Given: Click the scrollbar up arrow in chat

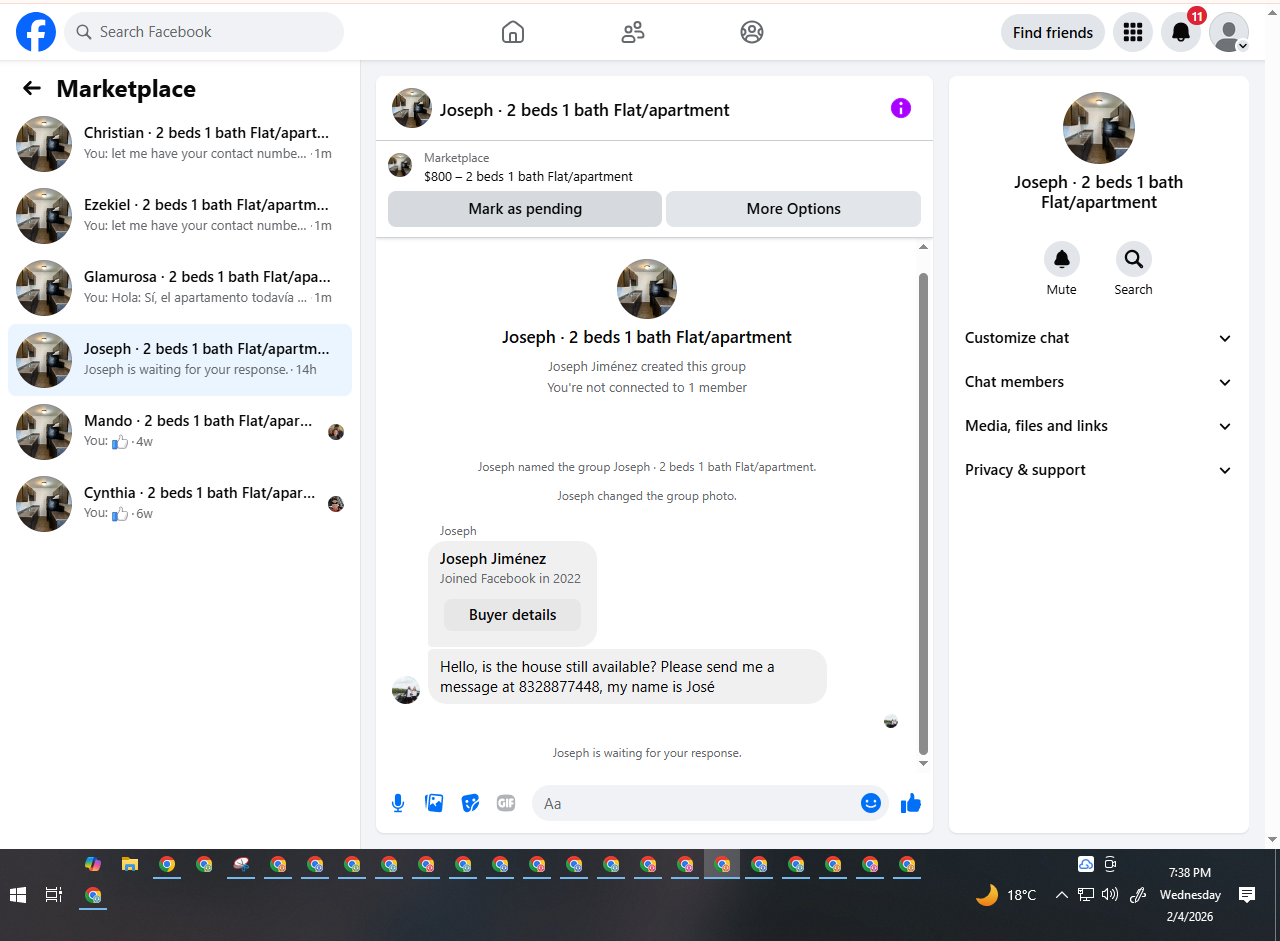Looking at the screenshot, I should click(x=923, y=247).
